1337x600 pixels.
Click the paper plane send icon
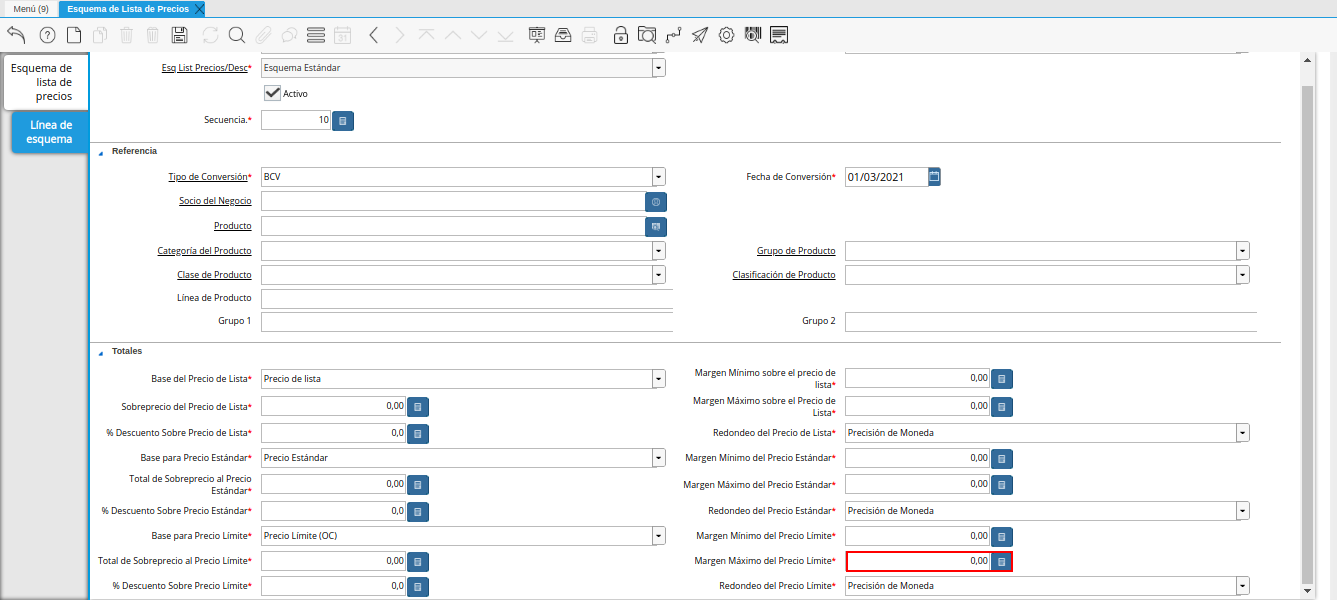coord(700,35)
